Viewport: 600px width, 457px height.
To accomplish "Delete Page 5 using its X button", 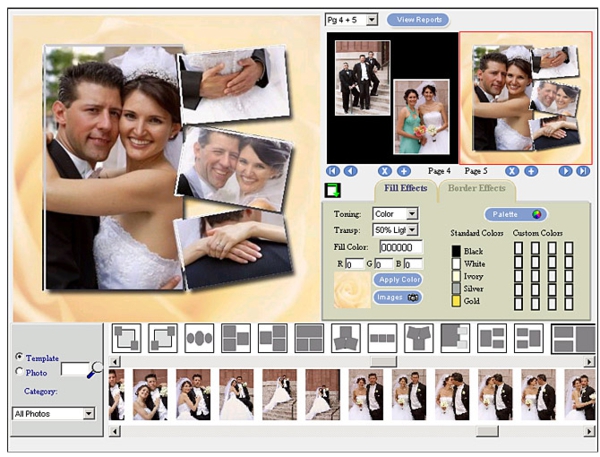I will pos(511,171).
